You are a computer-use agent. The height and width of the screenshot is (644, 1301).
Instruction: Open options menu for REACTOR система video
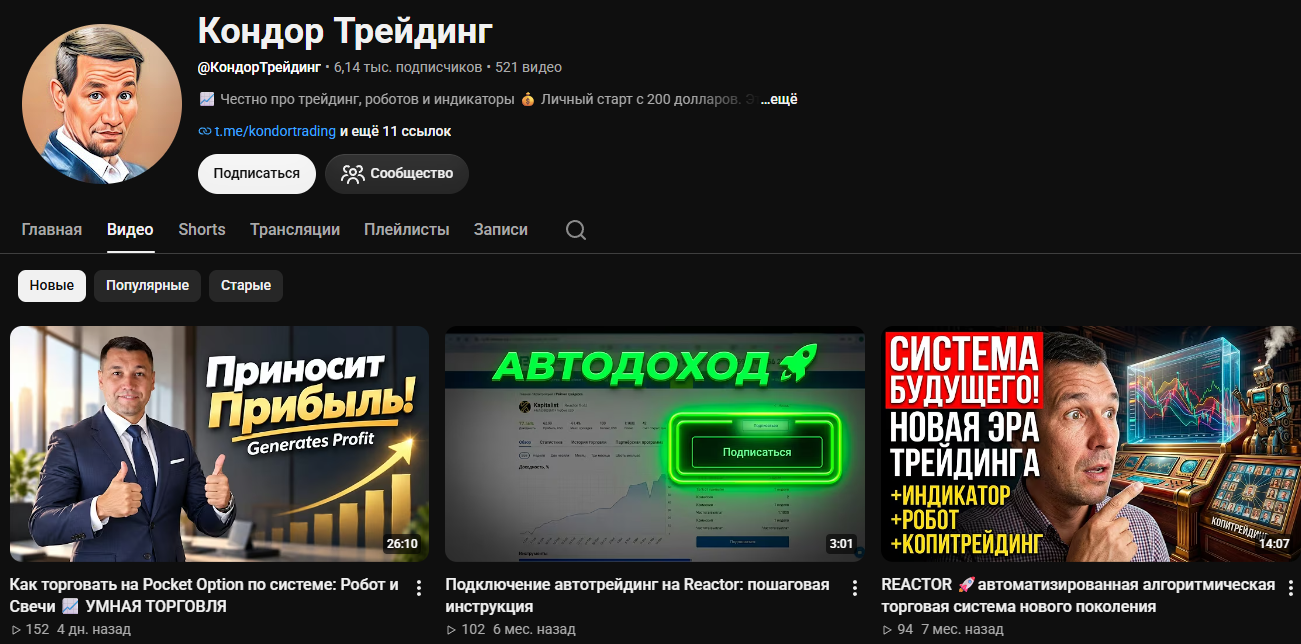[x=1290, y=588]
